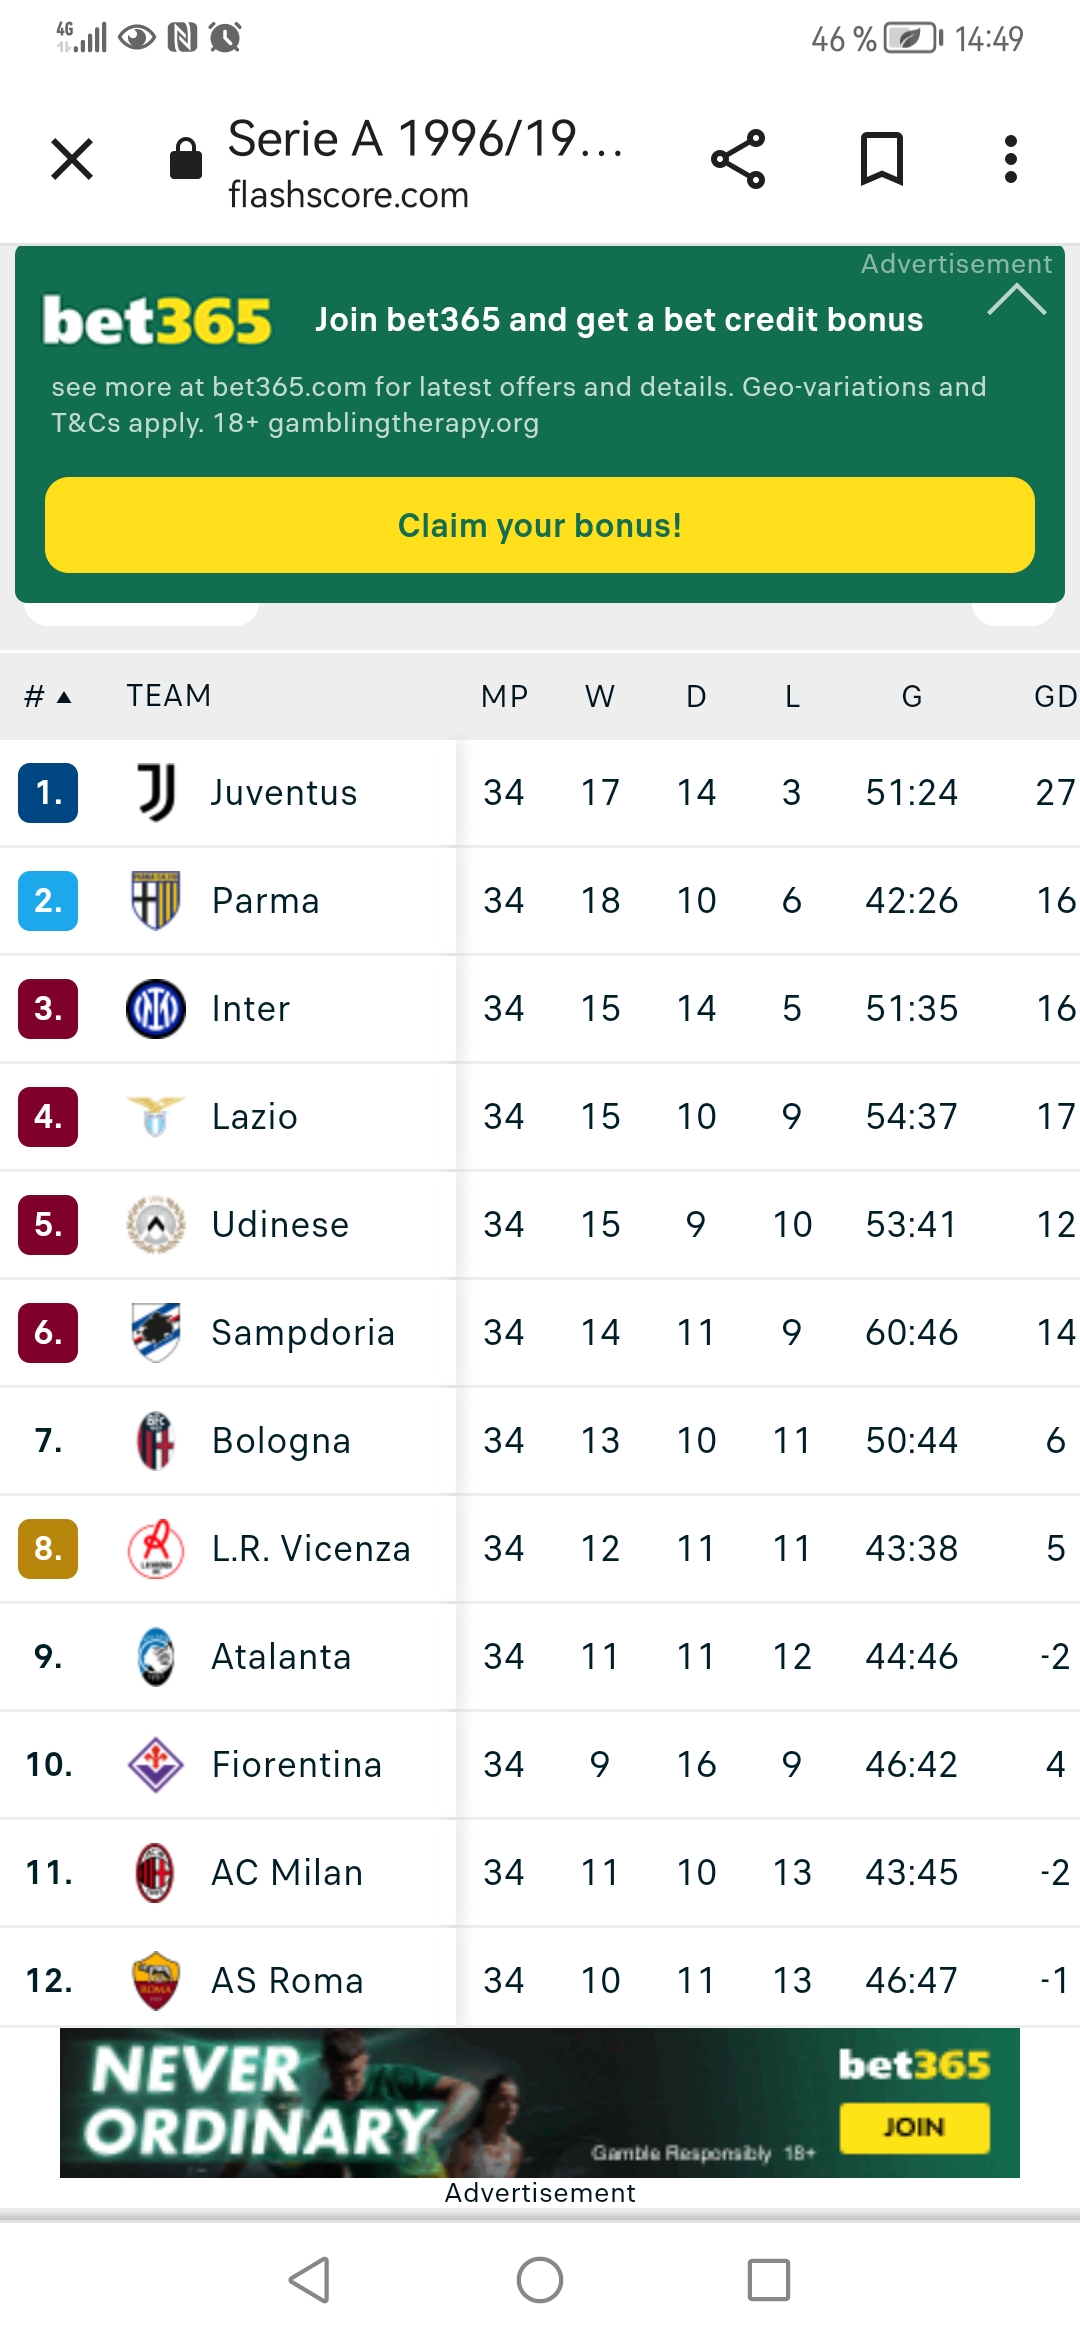Collapse the bet365 advertisement with chevron
This screenshot has height=2340, width=1080.
[x=1016, y=299]
